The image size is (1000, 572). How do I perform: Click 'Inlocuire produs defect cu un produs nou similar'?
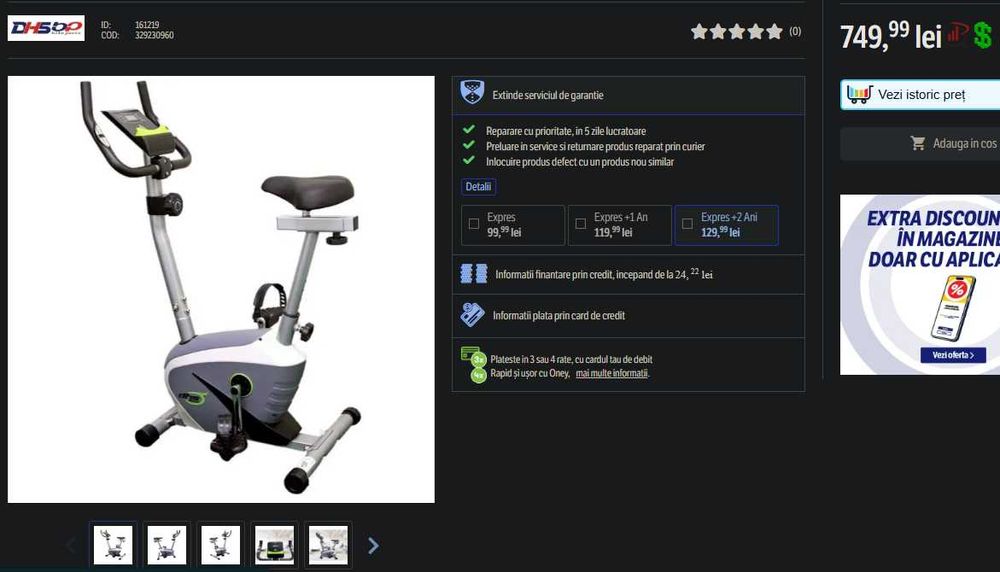pyautogui.click(x=580, y=162)
